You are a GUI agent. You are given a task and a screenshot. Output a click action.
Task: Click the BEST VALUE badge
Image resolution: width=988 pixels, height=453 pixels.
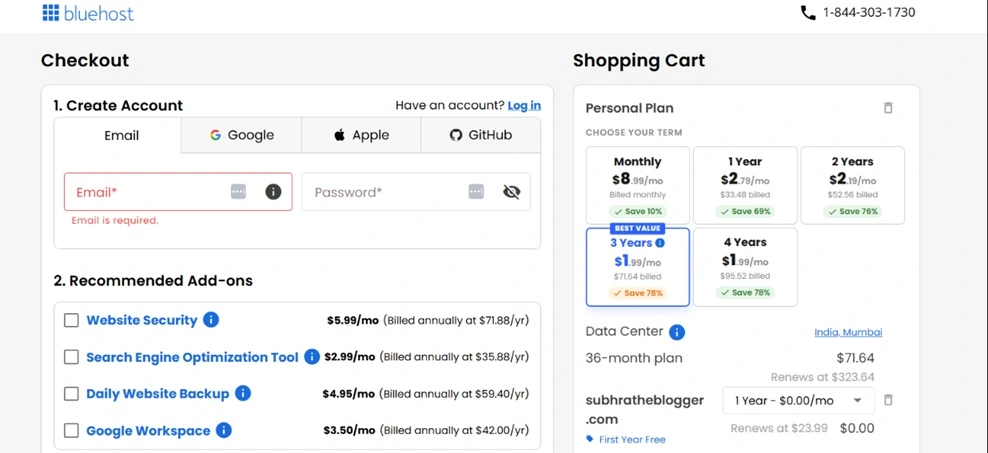tap(638, 228)
